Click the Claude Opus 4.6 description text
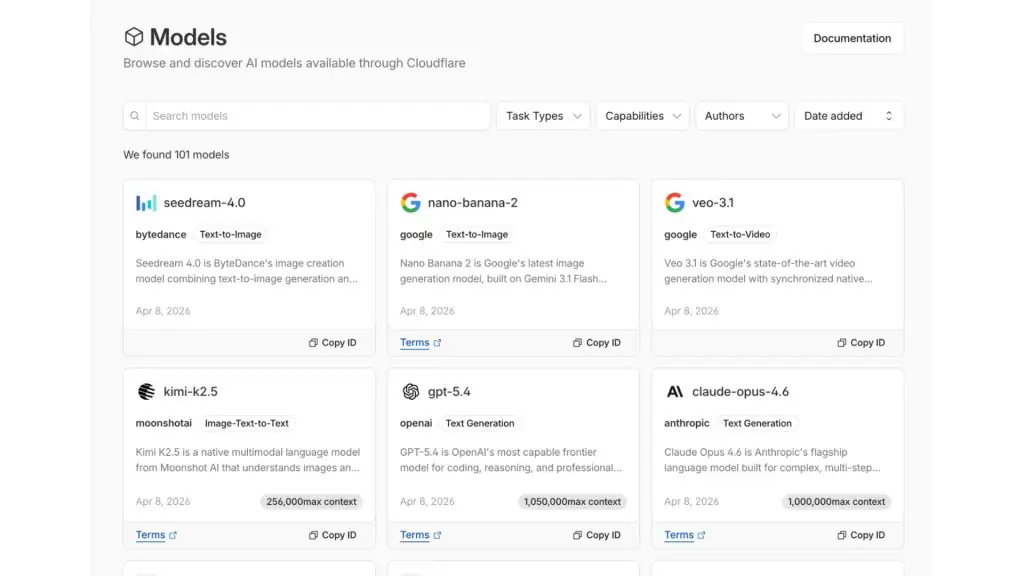The height and width of the screenshot is (576, 1024). point(772,460)
